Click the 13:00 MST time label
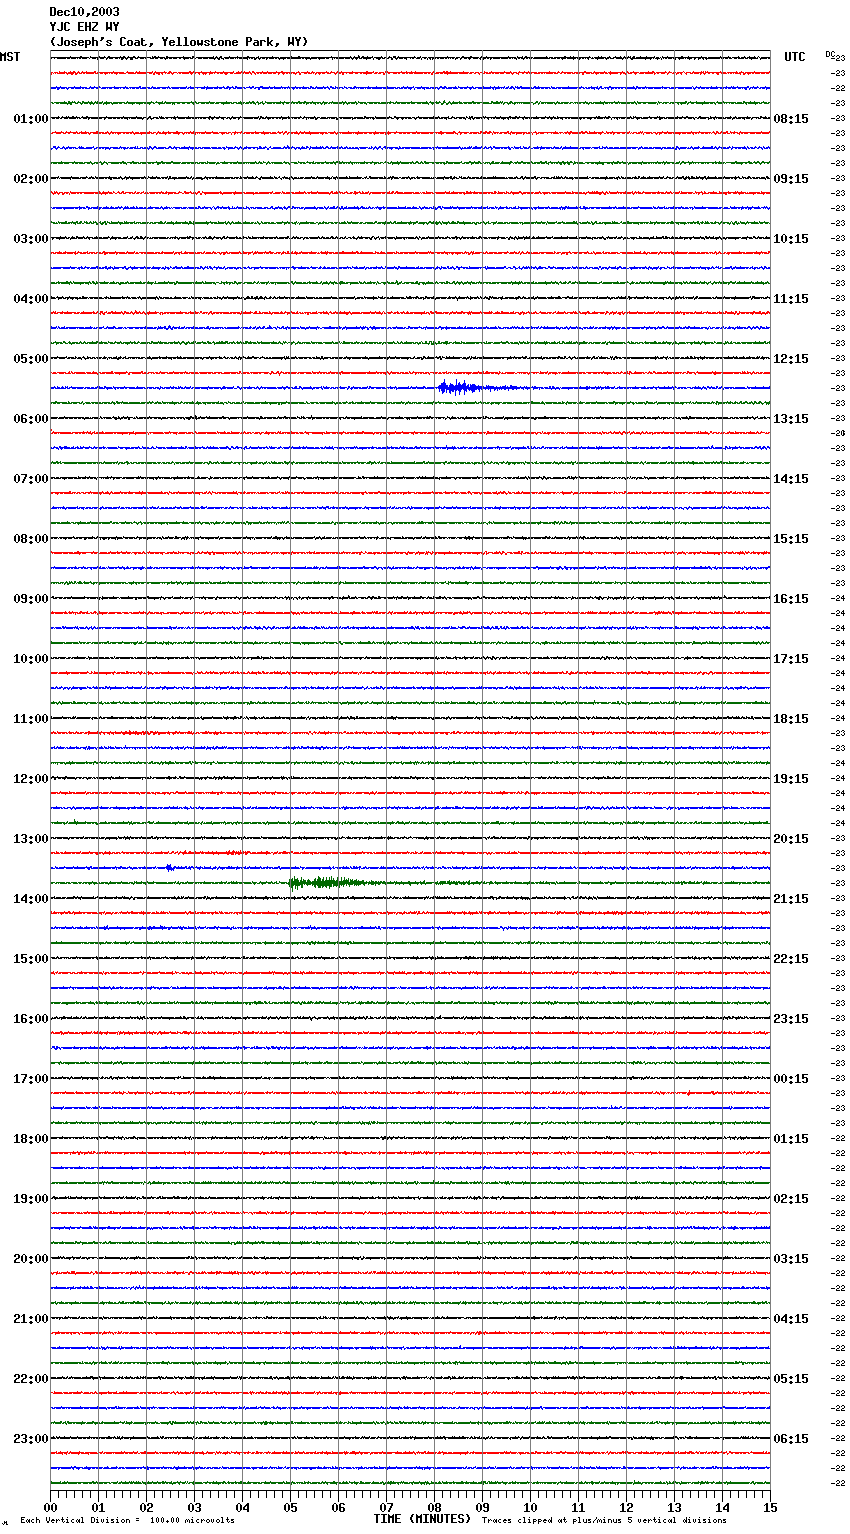850x1534 pixels. 31,839
